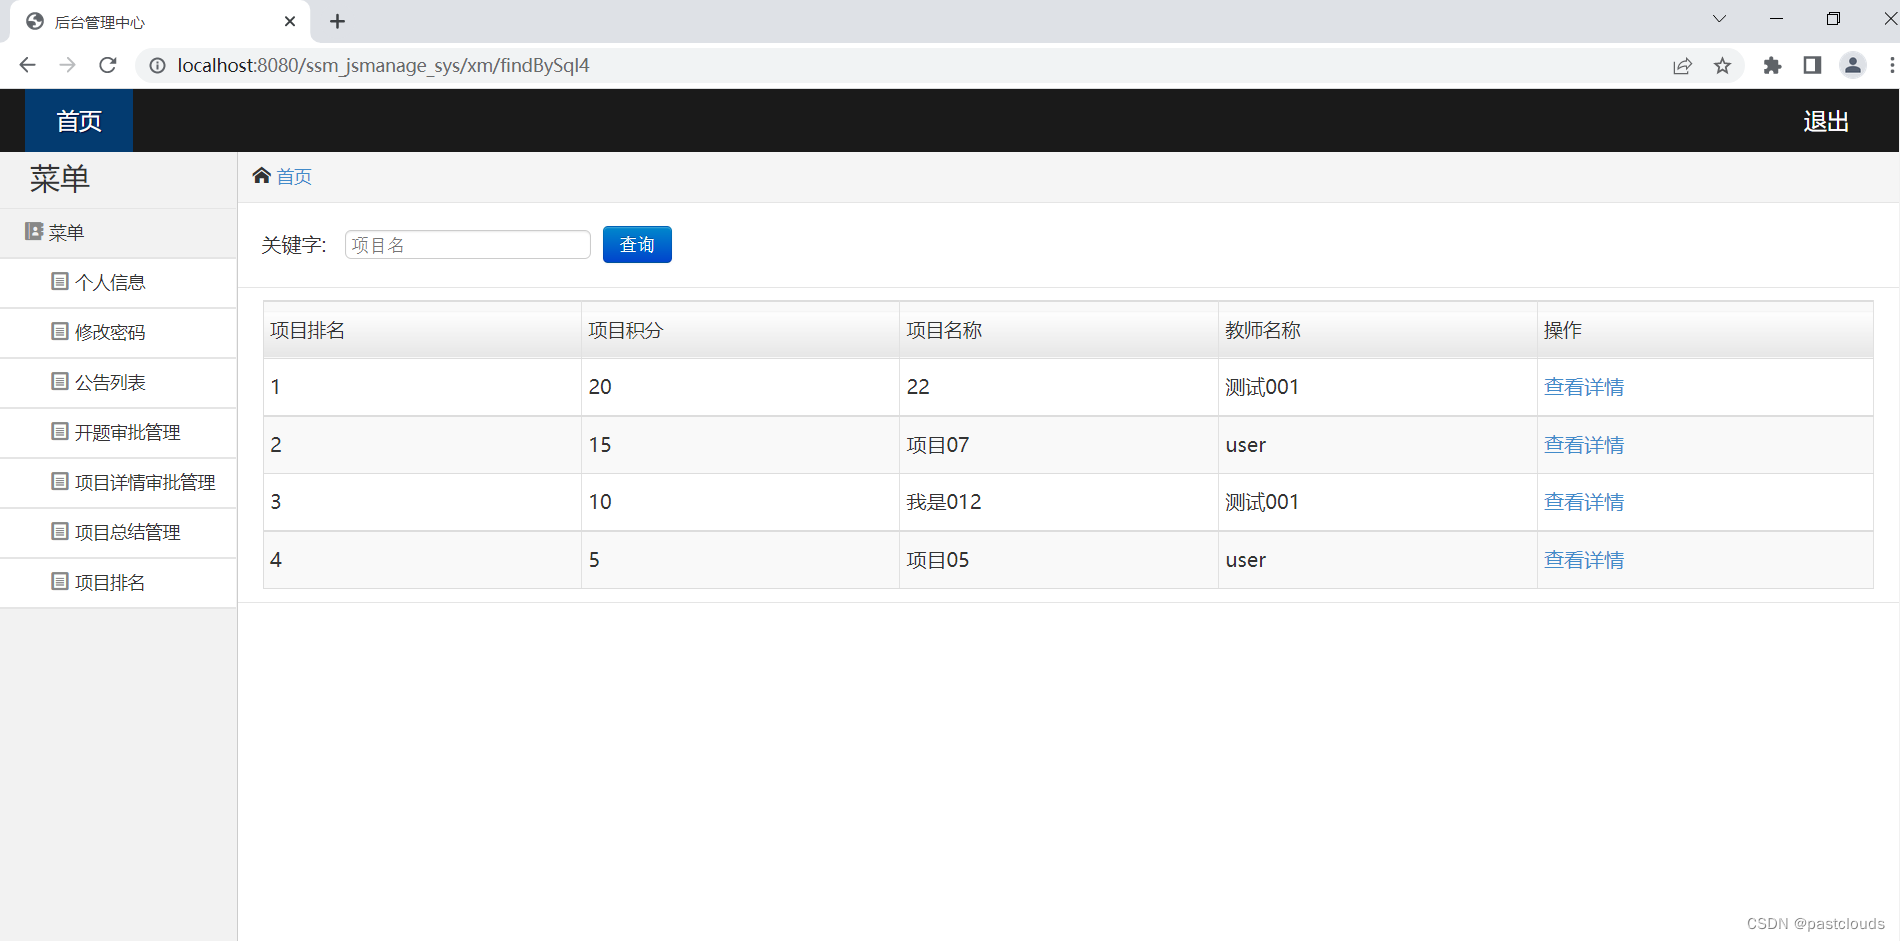Select the 个人信息 sidebar icon entry
The height and width of the screenshot is (941, 1900).
[x=110, y=282]
